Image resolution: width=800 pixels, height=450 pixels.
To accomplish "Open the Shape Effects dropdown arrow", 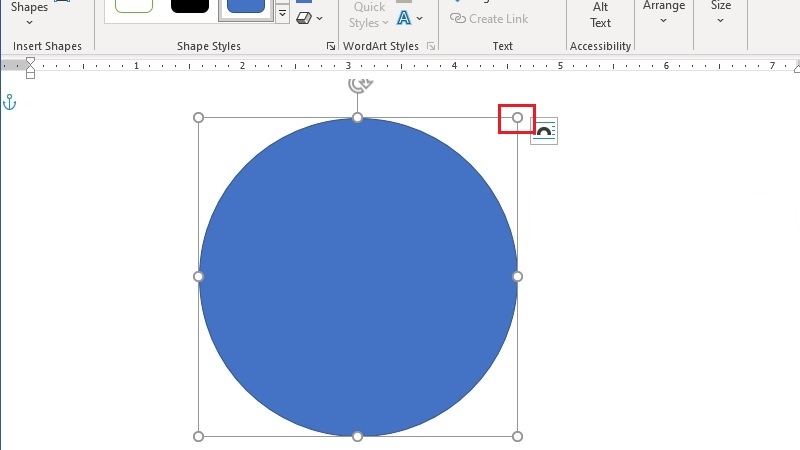I will coord(319,18).
